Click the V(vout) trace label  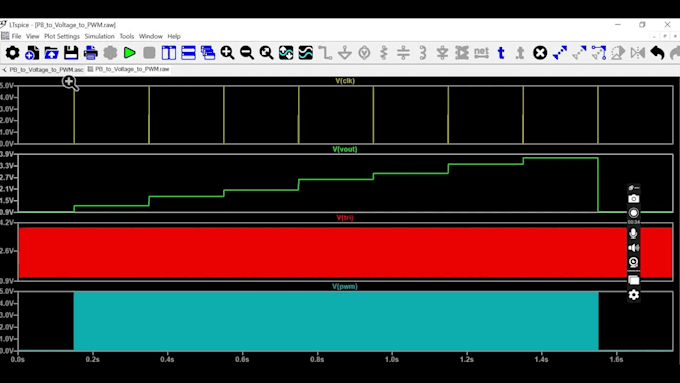coord(345,149)
